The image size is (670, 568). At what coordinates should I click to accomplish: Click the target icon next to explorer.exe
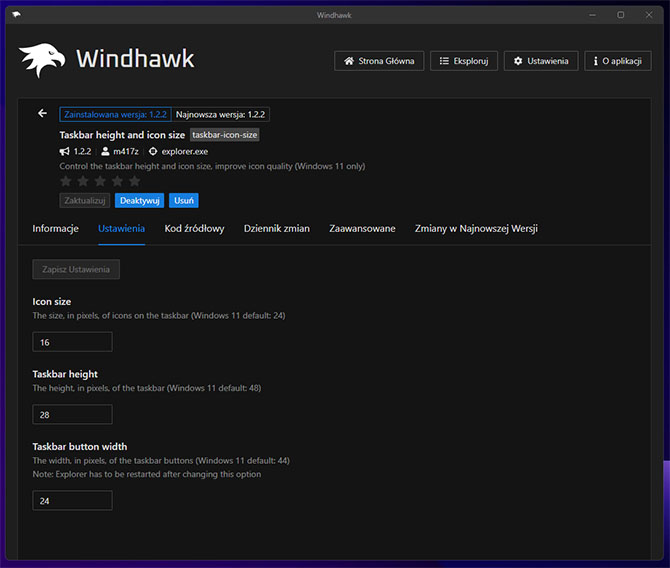tap(153, 151)
